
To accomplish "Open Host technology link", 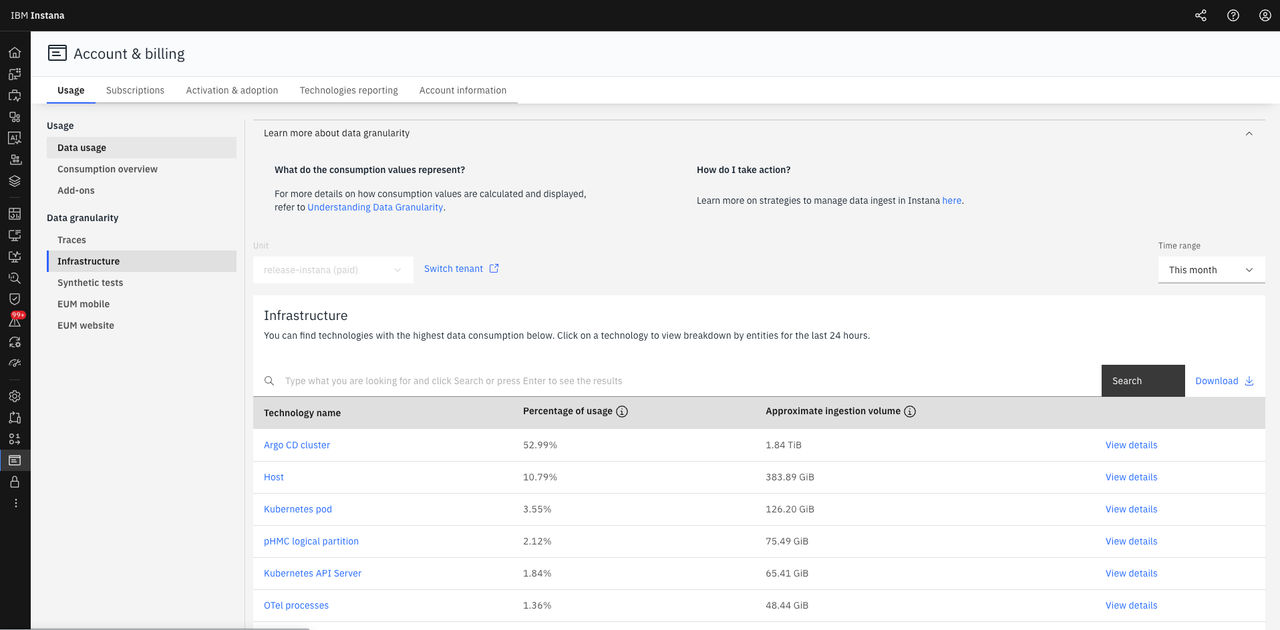I will (274, 477).
